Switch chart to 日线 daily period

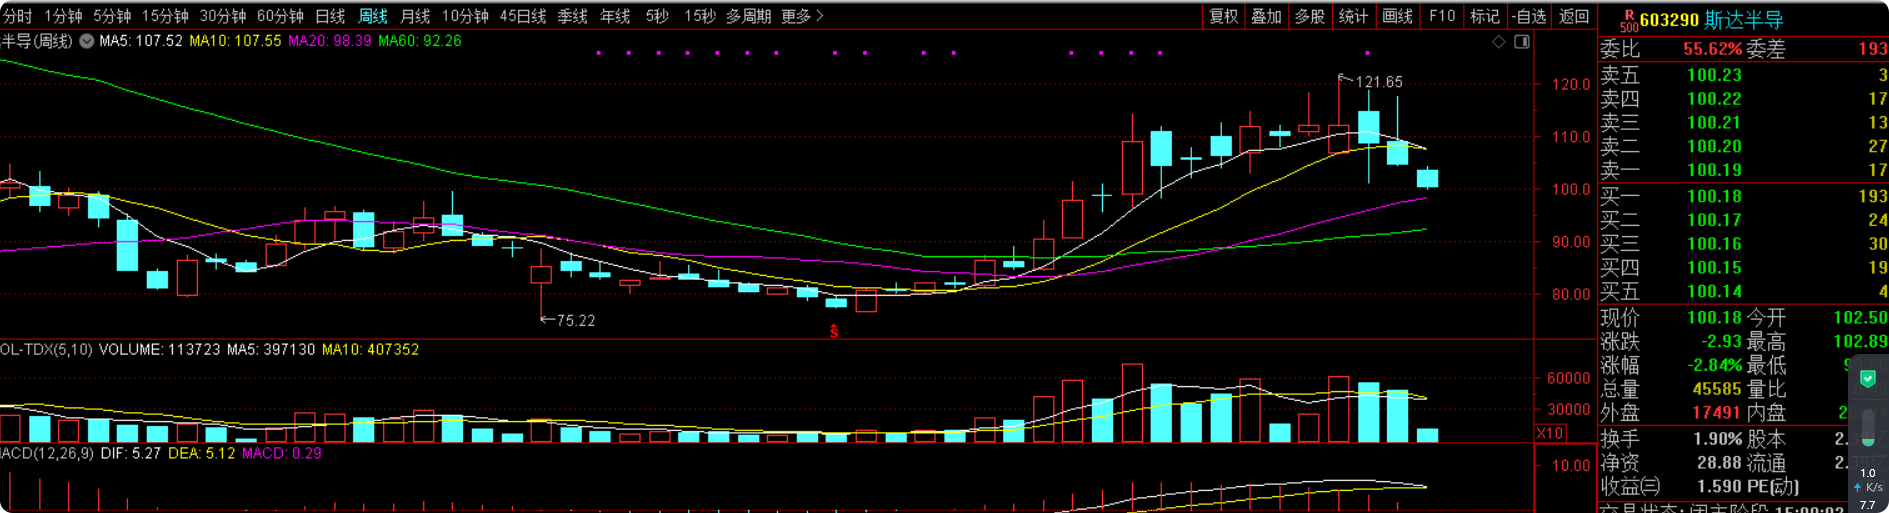pos(330,16)
